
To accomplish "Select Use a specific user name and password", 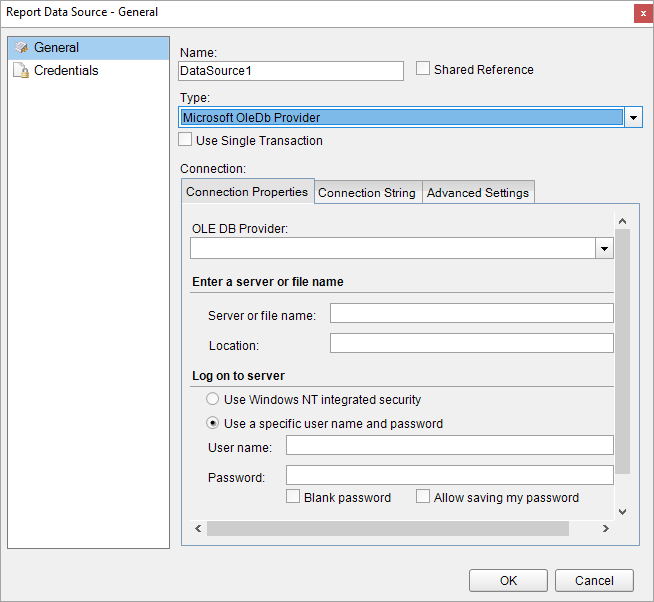I will (x=212, y=423).
